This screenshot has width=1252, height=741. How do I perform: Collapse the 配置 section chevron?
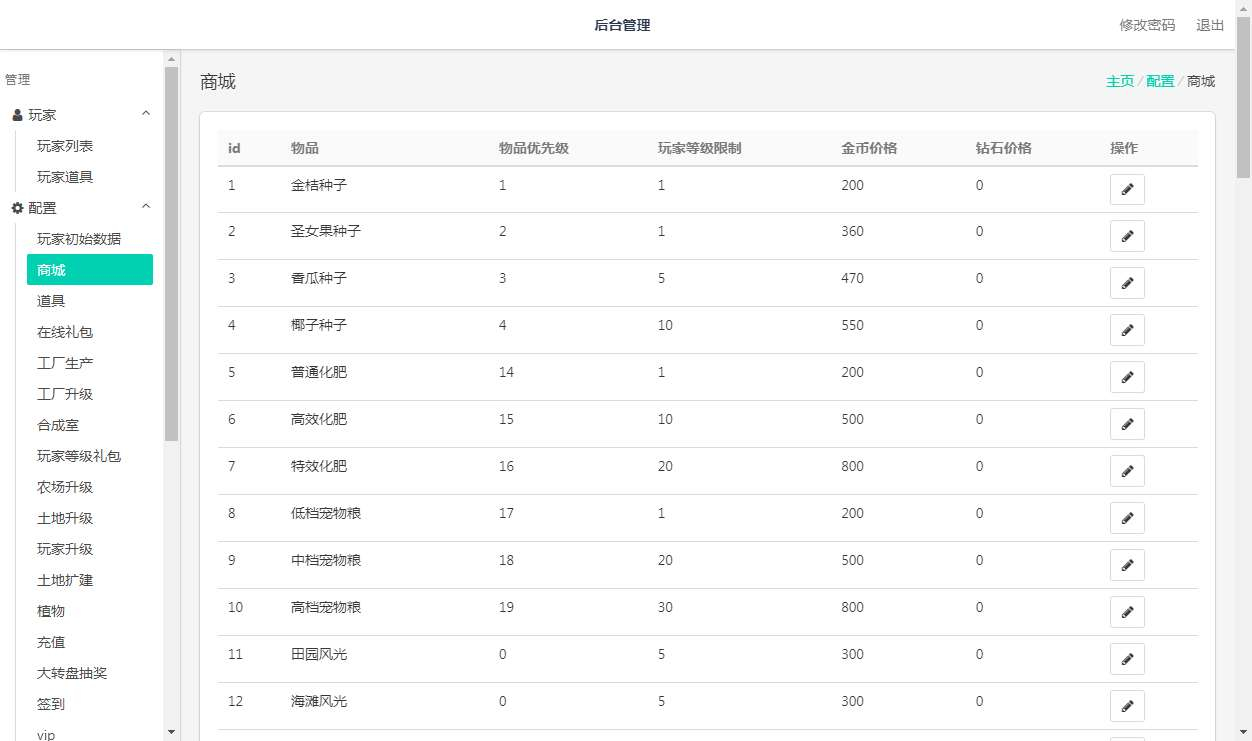tap(146, 207)
